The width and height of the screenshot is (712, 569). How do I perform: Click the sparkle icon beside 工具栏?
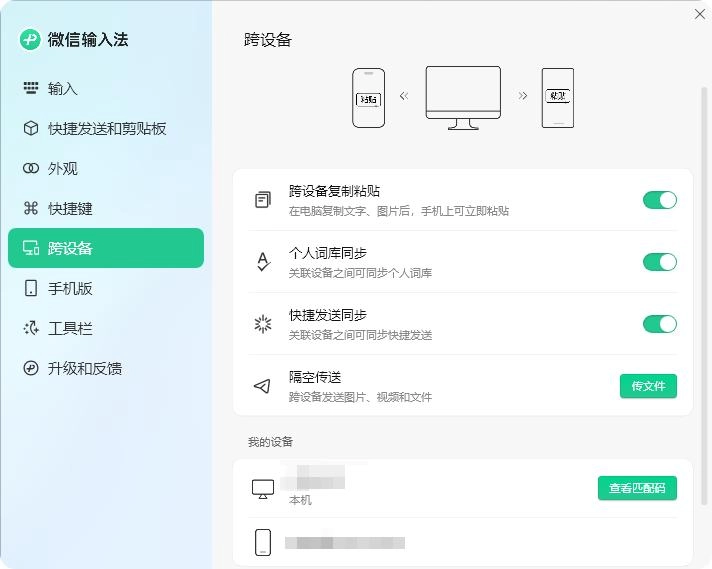point(31,328)
